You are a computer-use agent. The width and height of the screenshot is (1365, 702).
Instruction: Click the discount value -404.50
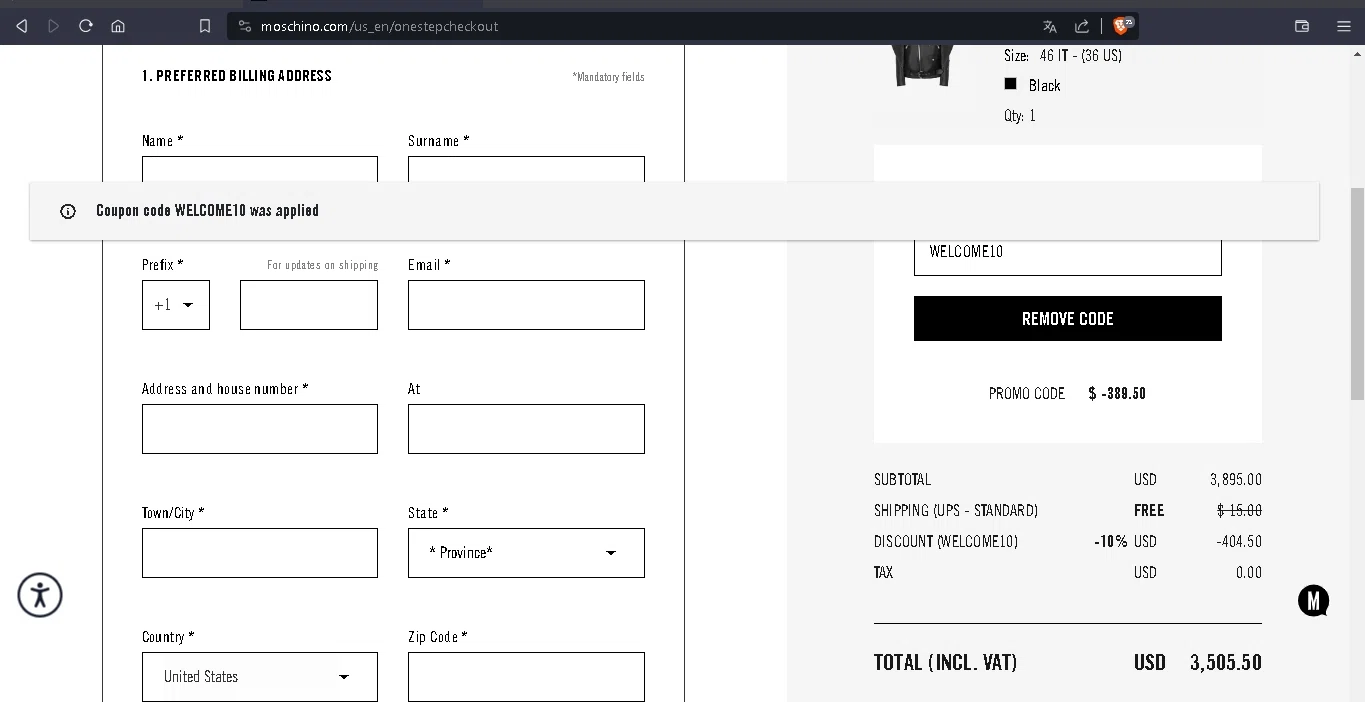click(1239, 541)
